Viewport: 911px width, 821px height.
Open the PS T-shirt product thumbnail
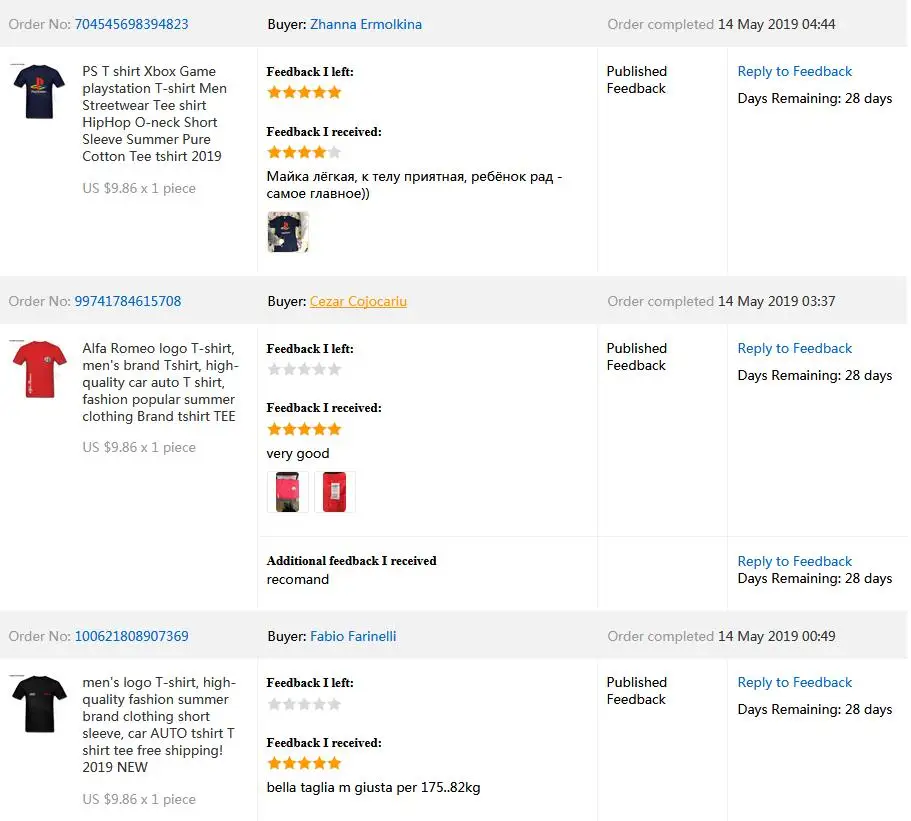pyautogui.click(x=38, y=92)
